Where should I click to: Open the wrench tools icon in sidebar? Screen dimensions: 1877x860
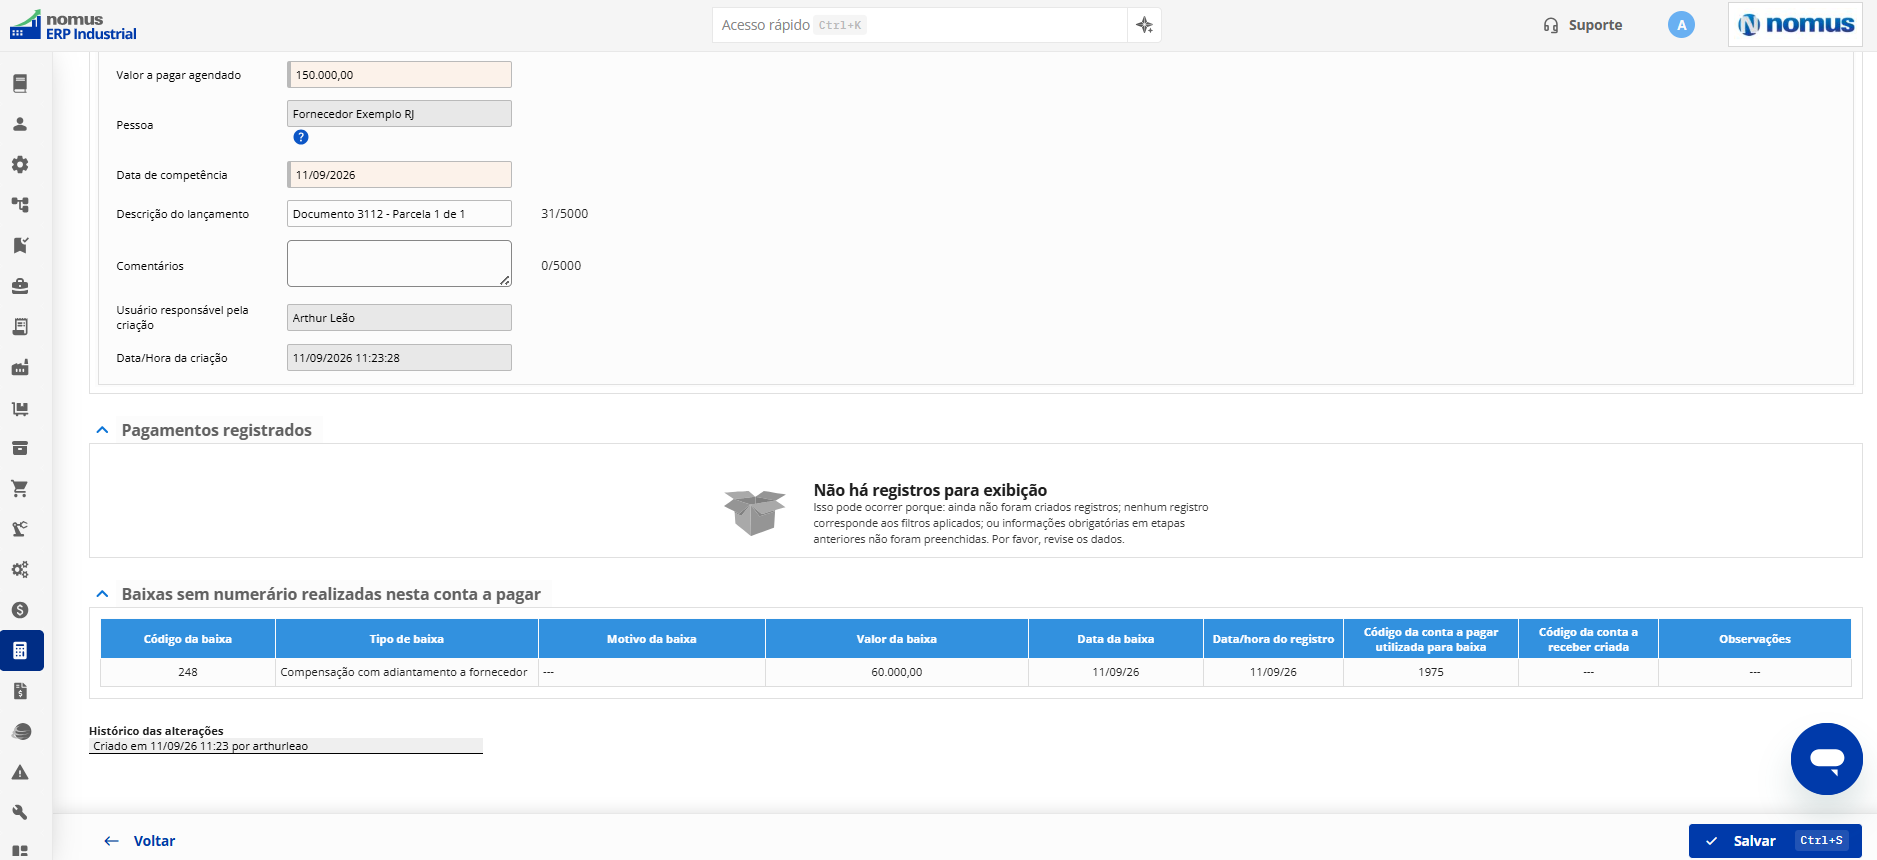click(x=20, y=812)
